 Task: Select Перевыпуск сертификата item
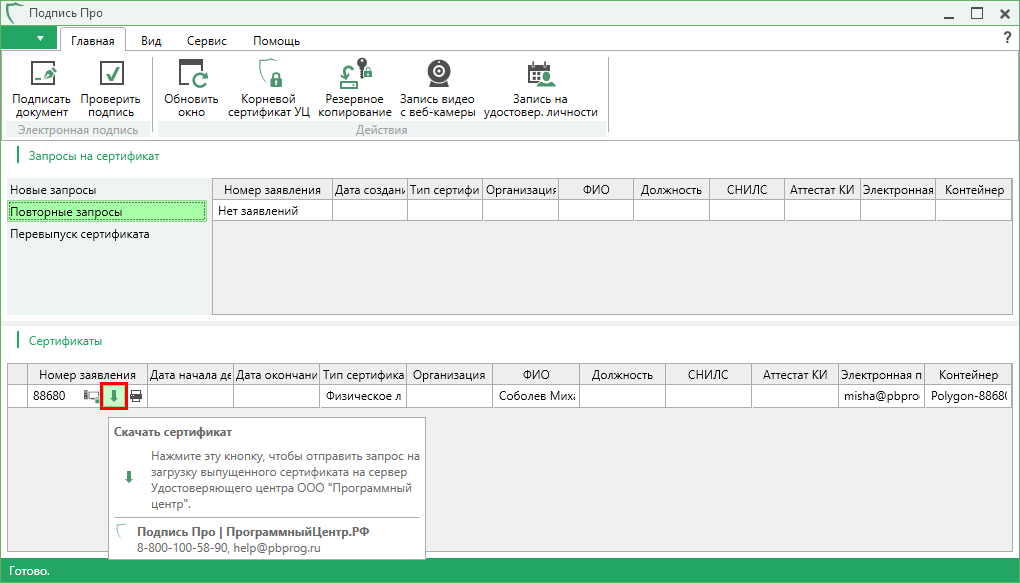tap(80, 234)
